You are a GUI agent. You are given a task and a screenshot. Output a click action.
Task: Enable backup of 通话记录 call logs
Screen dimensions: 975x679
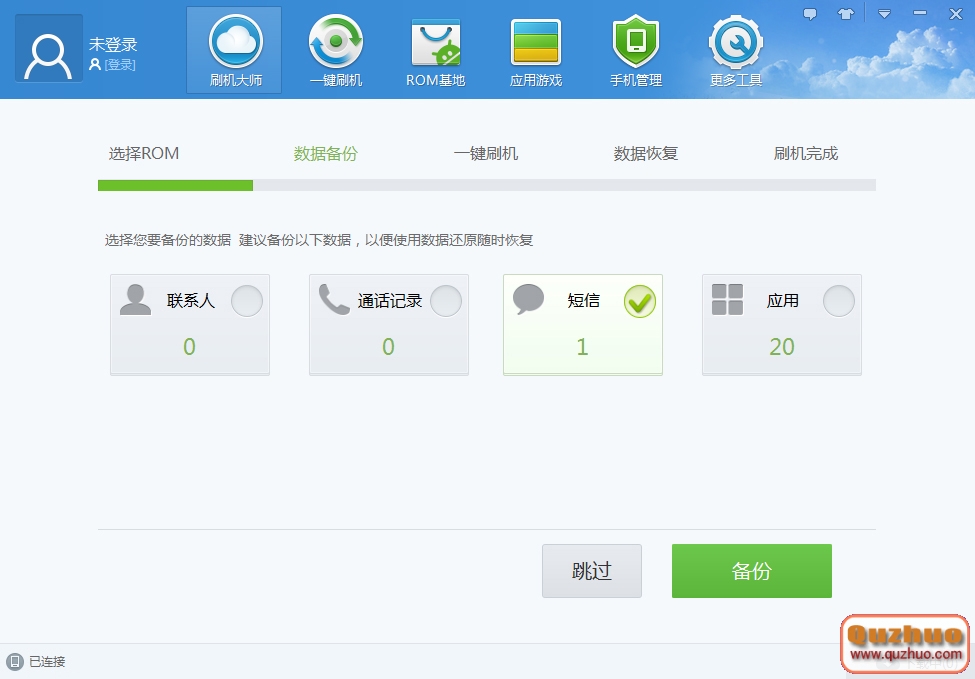point(445,300)
